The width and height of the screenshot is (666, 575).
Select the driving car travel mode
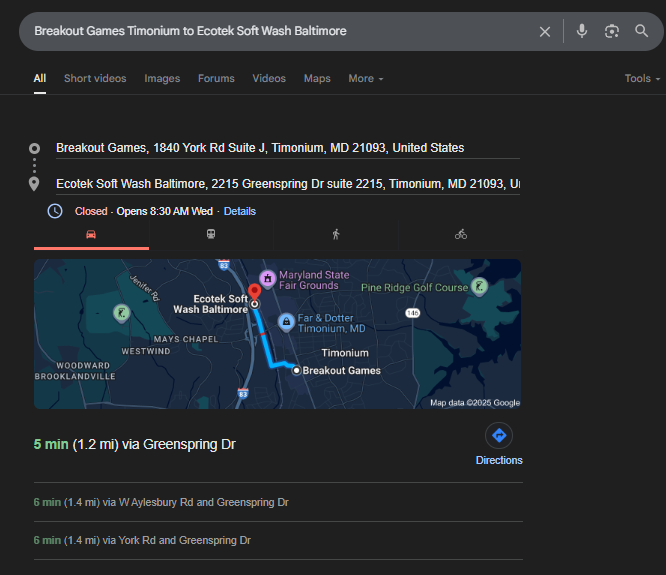coord(91,234)
